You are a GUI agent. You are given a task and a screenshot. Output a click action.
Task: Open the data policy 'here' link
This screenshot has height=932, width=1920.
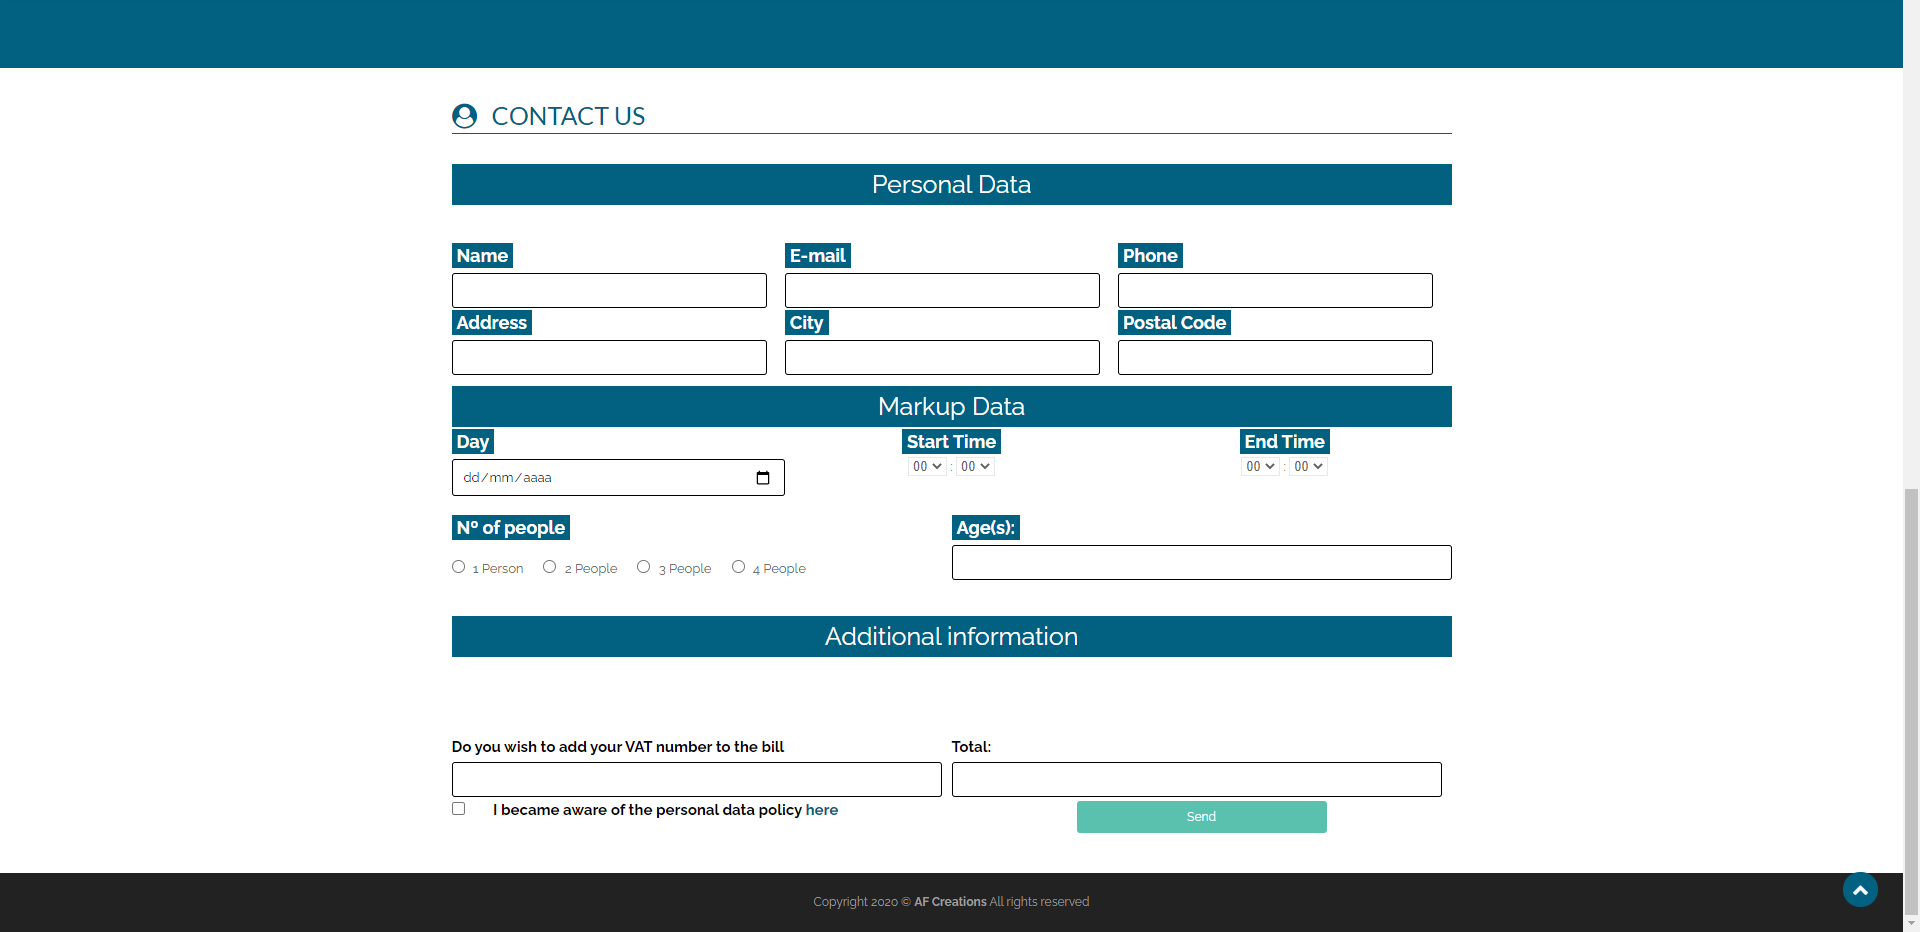pyautogui.click(x=822, y=810)
